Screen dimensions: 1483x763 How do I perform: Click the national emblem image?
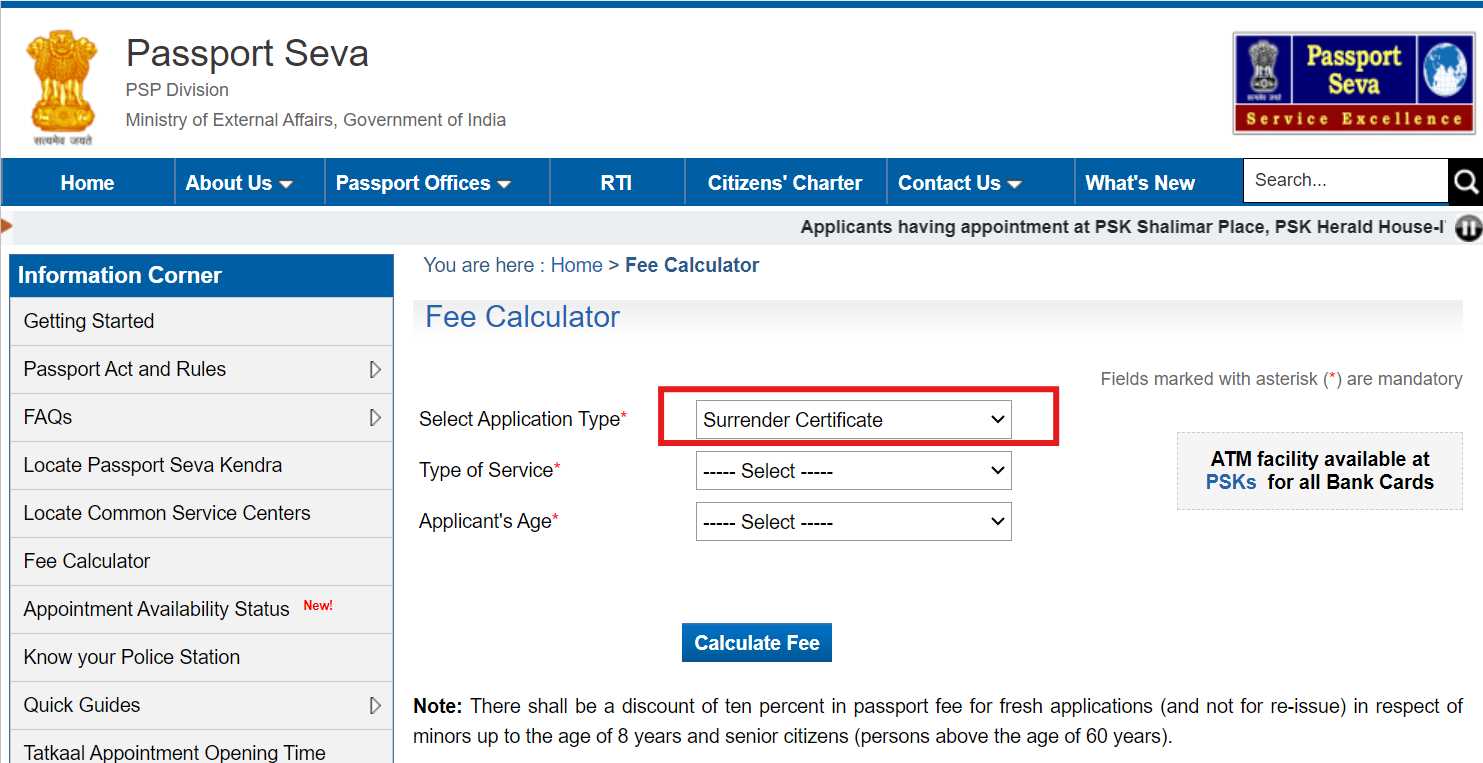tap(62, 87)
